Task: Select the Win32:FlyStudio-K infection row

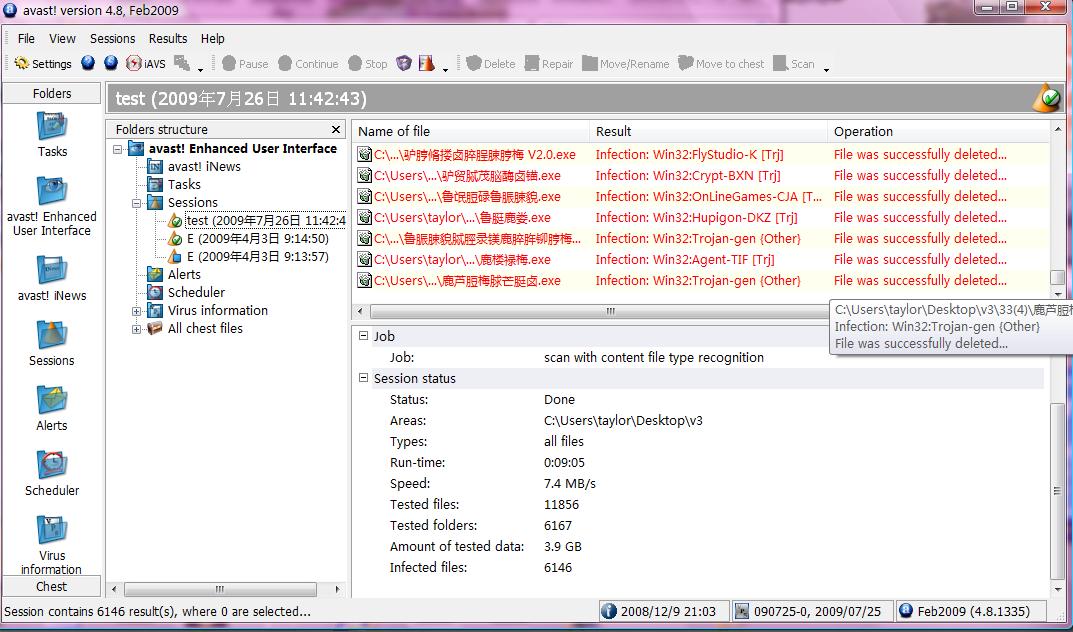Action: (701, 155)
